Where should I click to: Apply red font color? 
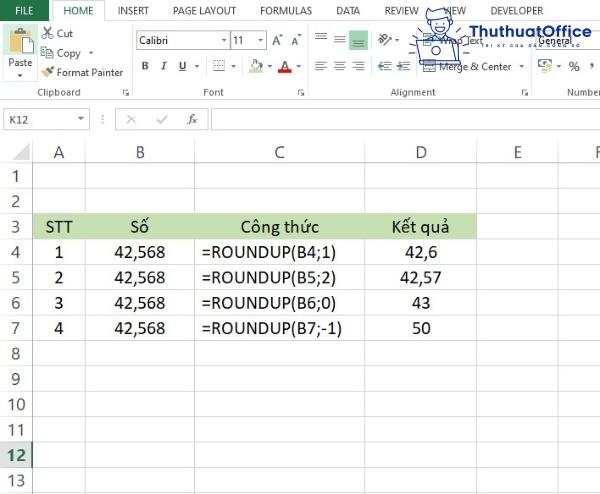tap(285, 67)
